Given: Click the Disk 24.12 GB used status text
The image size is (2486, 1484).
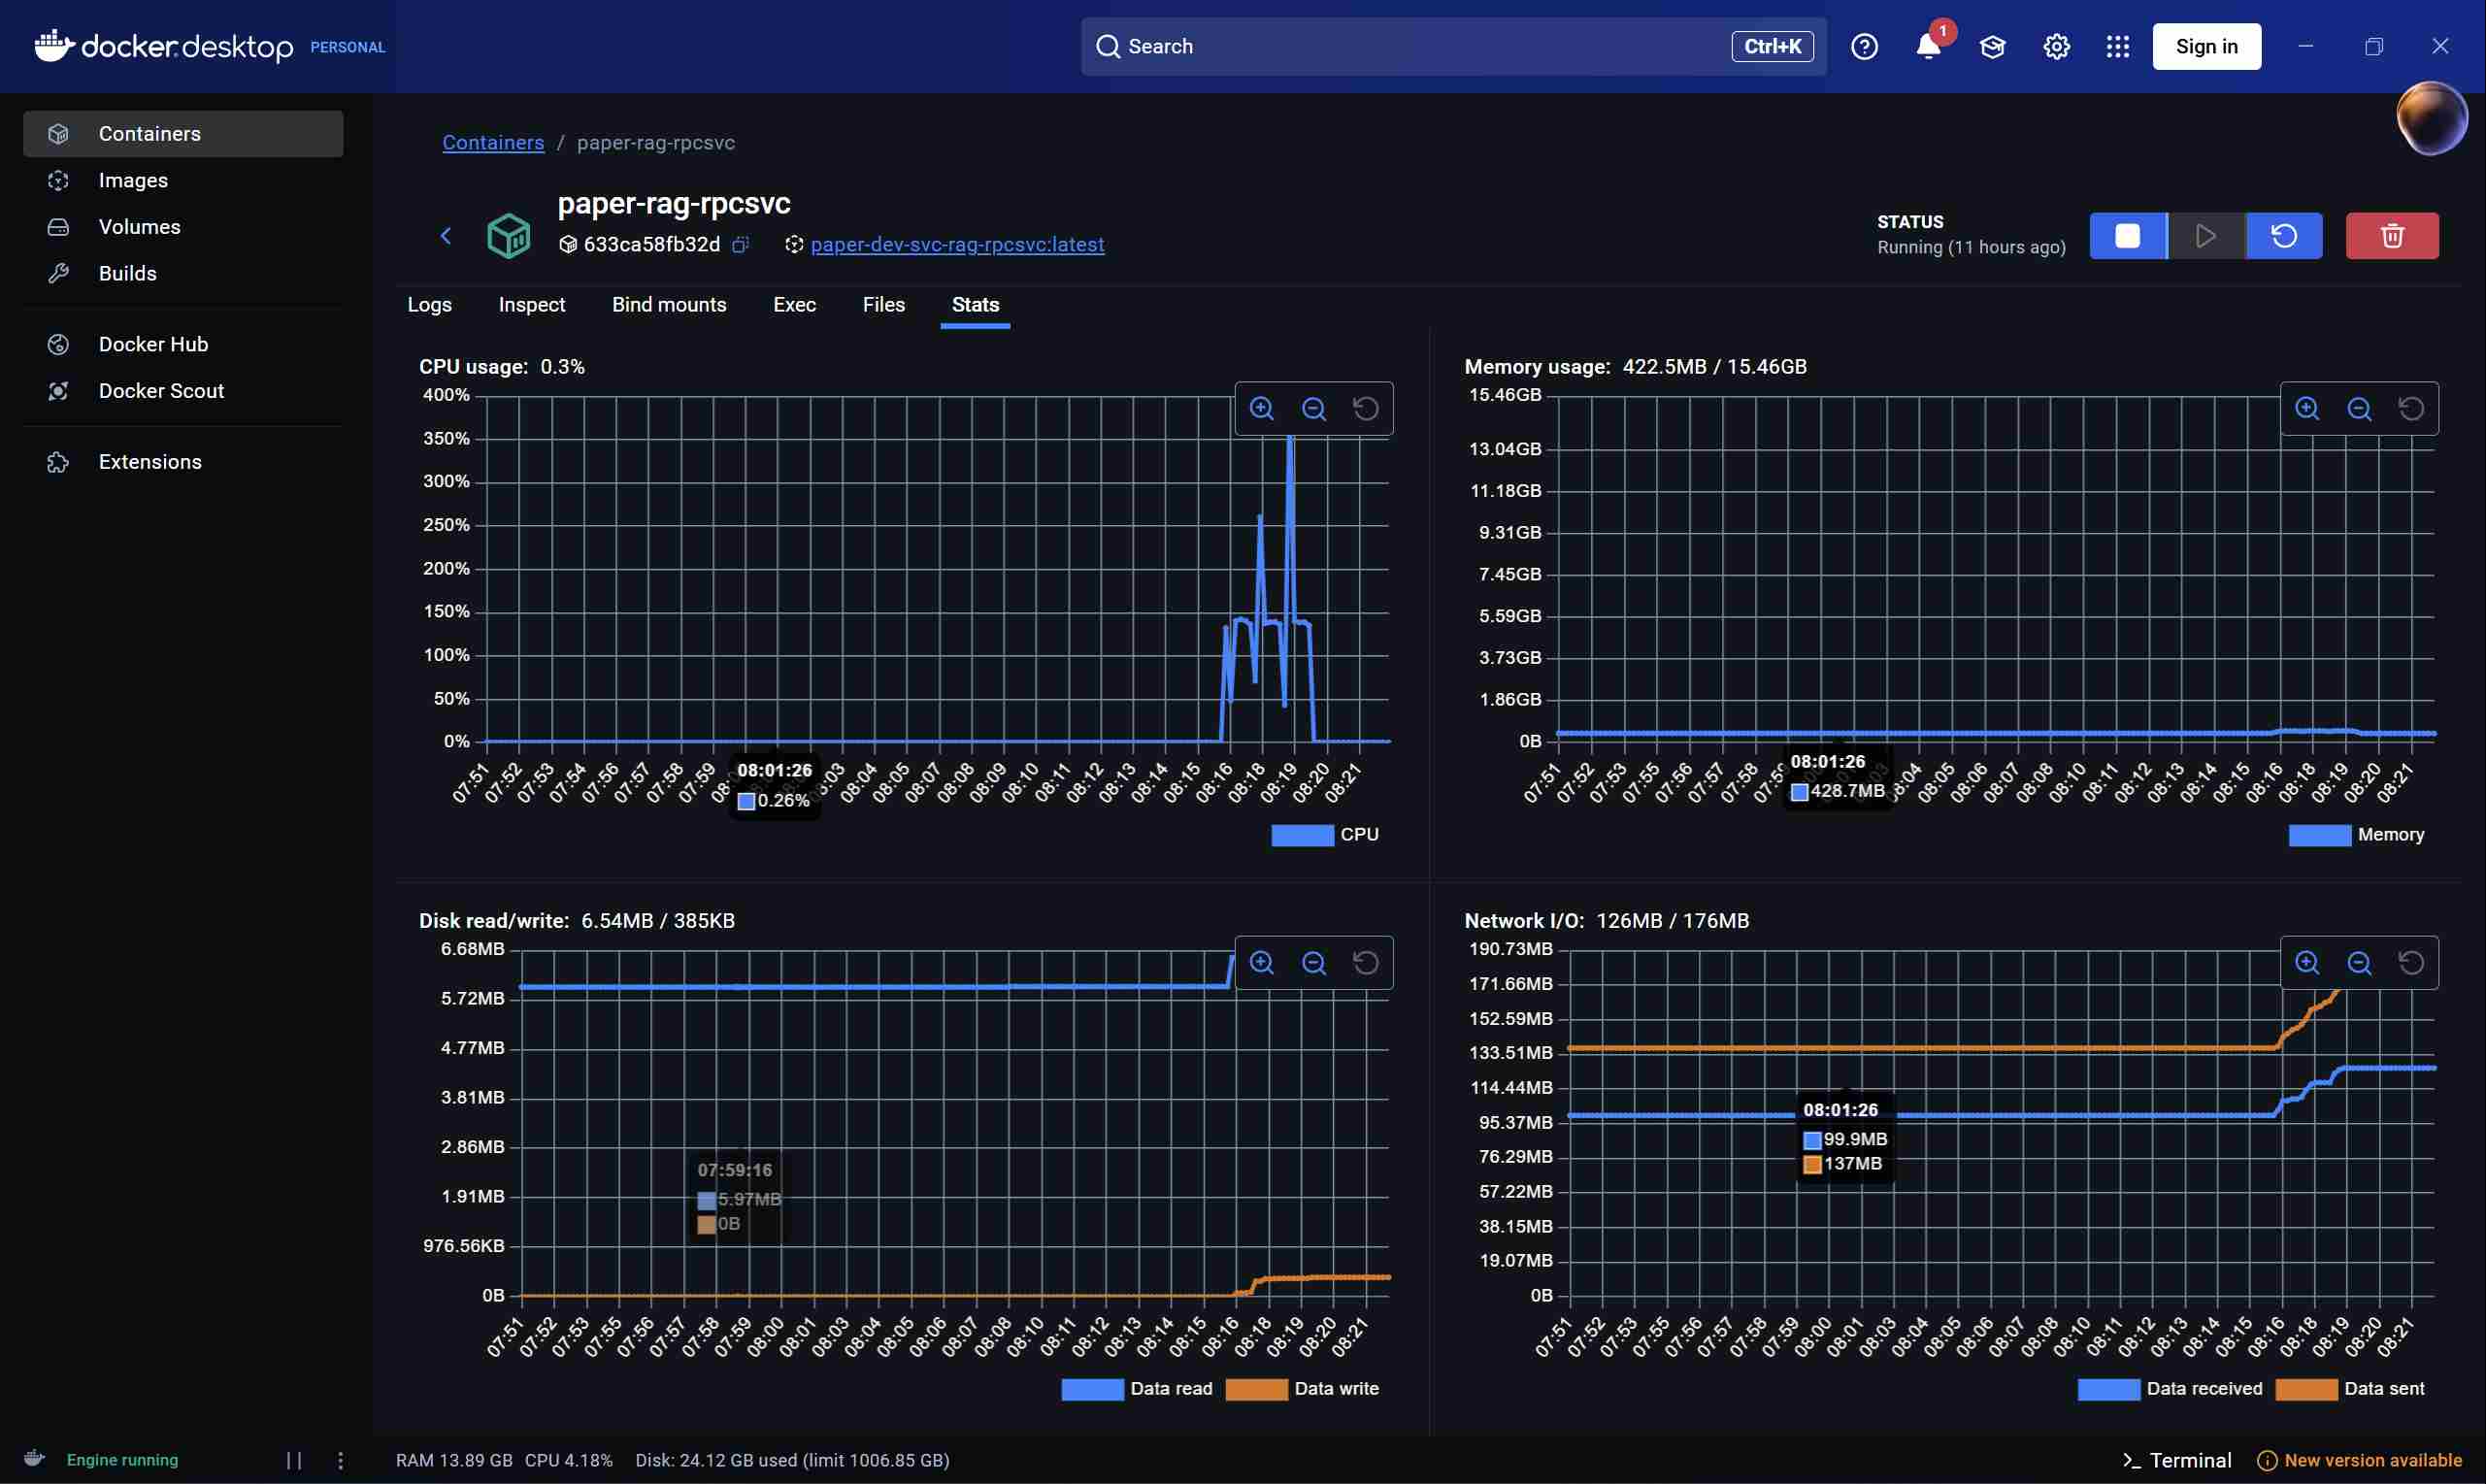Looking at the screenshot, I should tap(792, 1461).
